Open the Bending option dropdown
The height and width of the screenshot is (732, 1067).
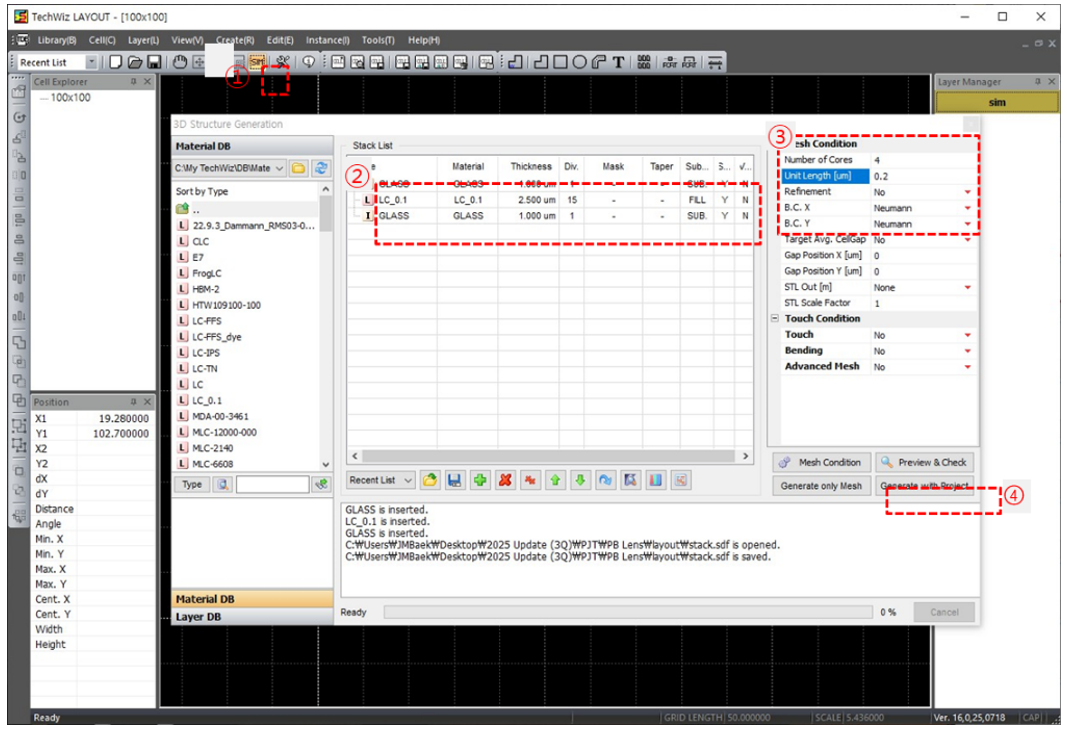[x=967, y=351]
